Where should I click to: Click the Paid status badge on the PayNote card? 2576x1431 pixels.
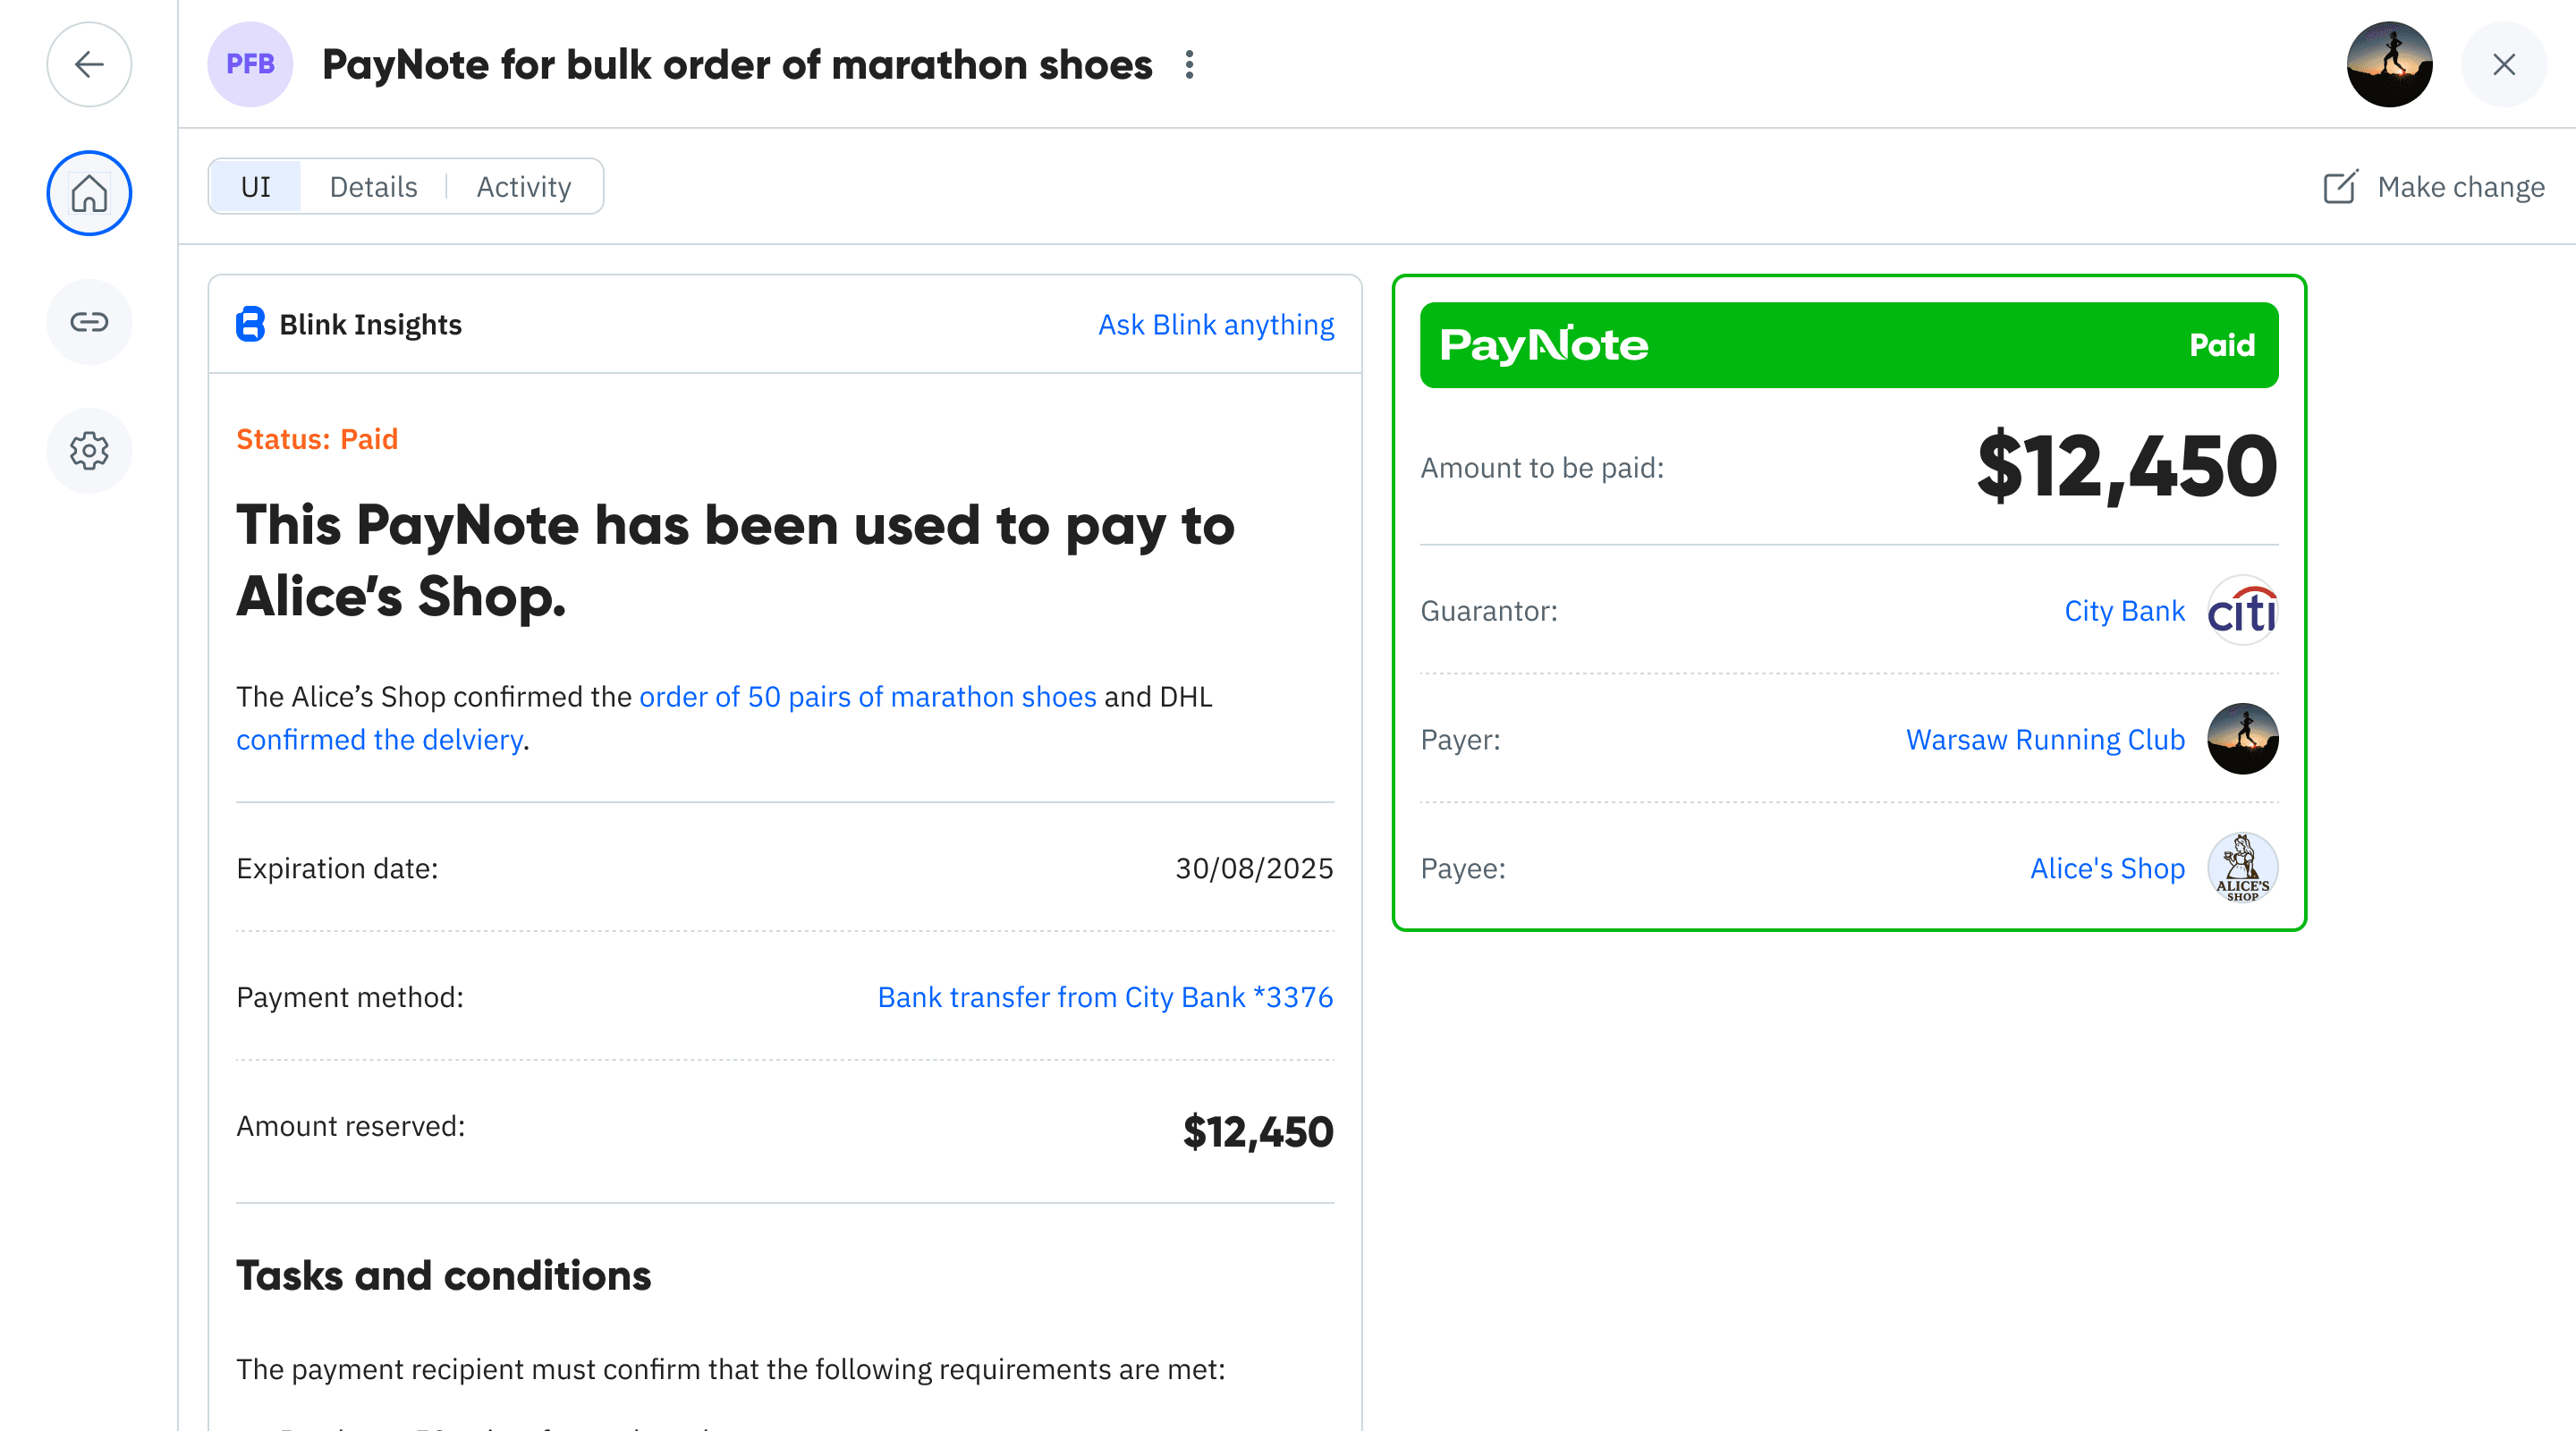point(2222,344)
